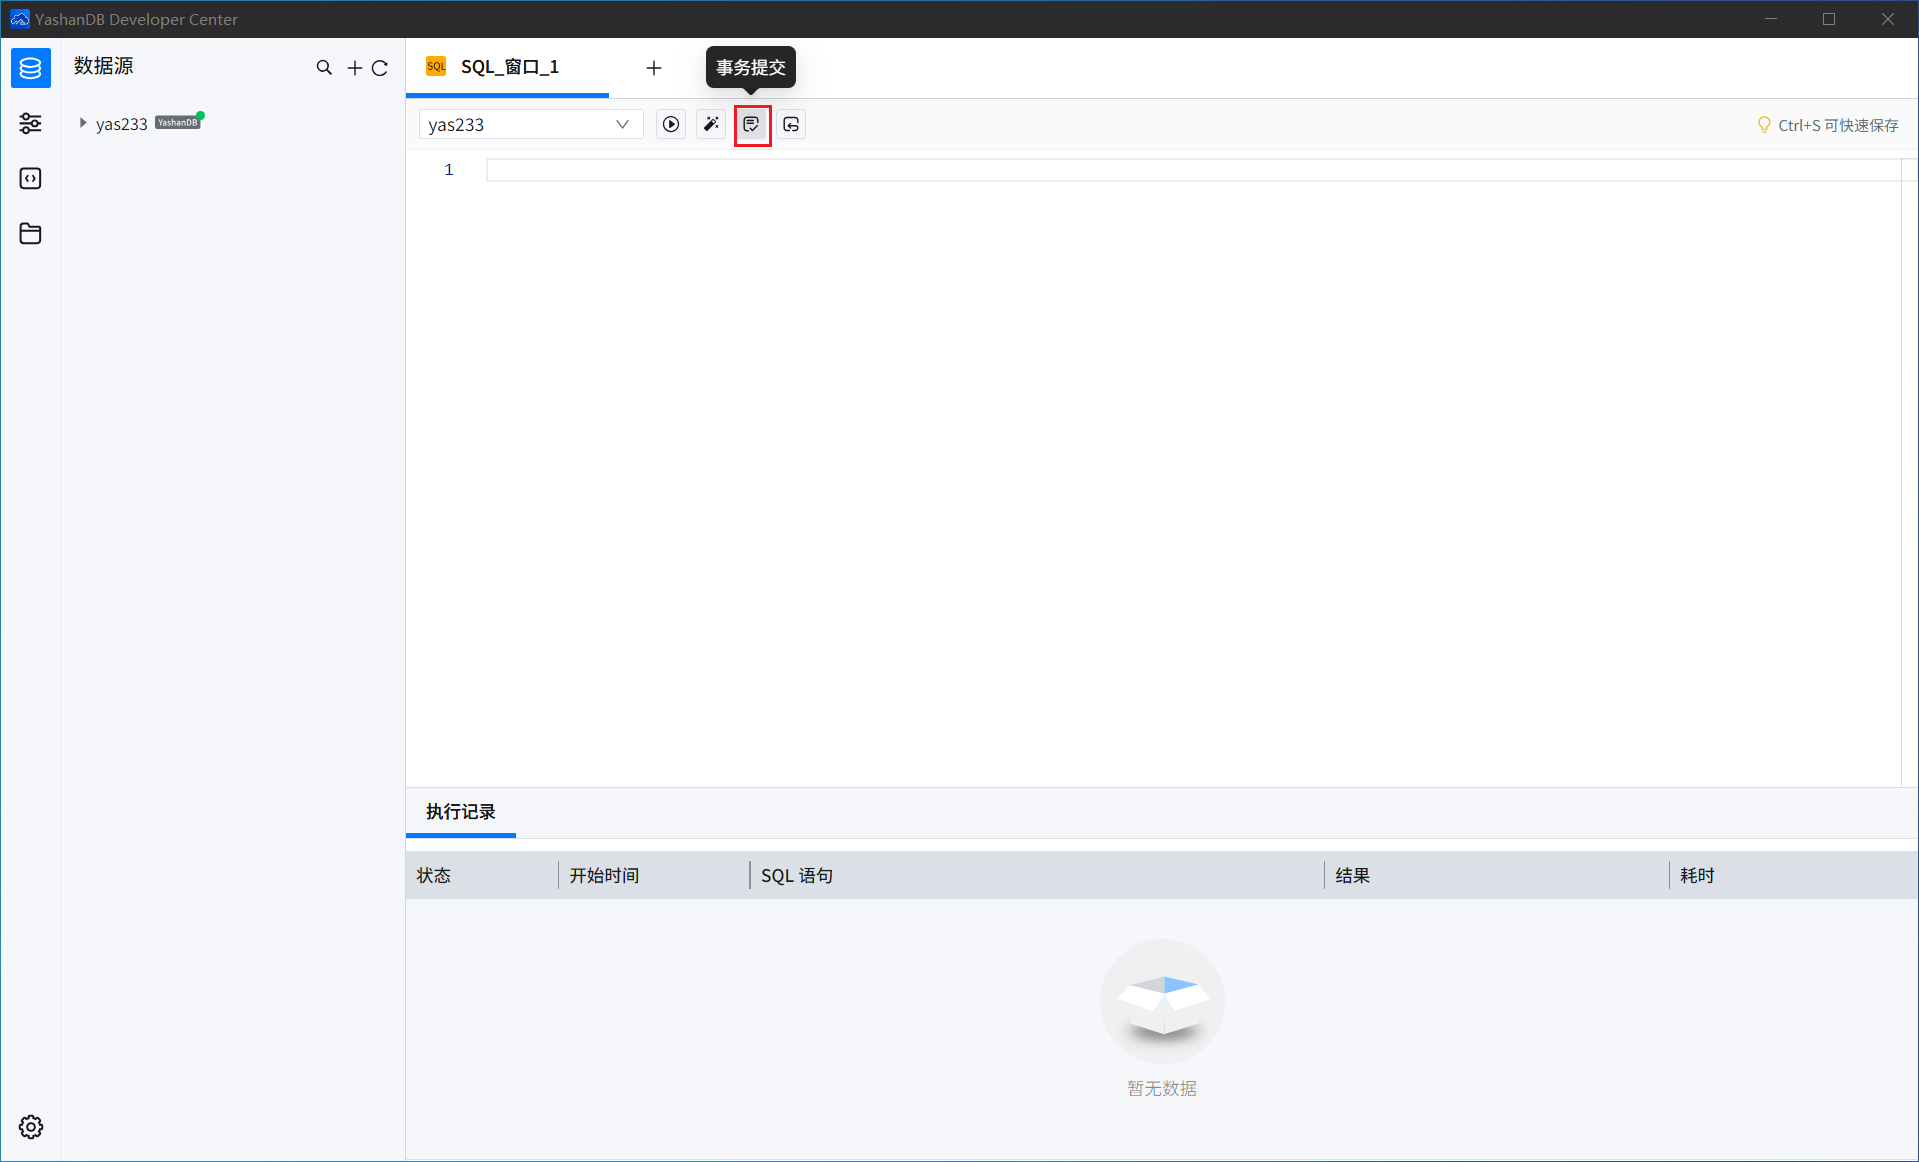Open the data source database sidebar icon
1919x1162 pixels.
[31, 68]
